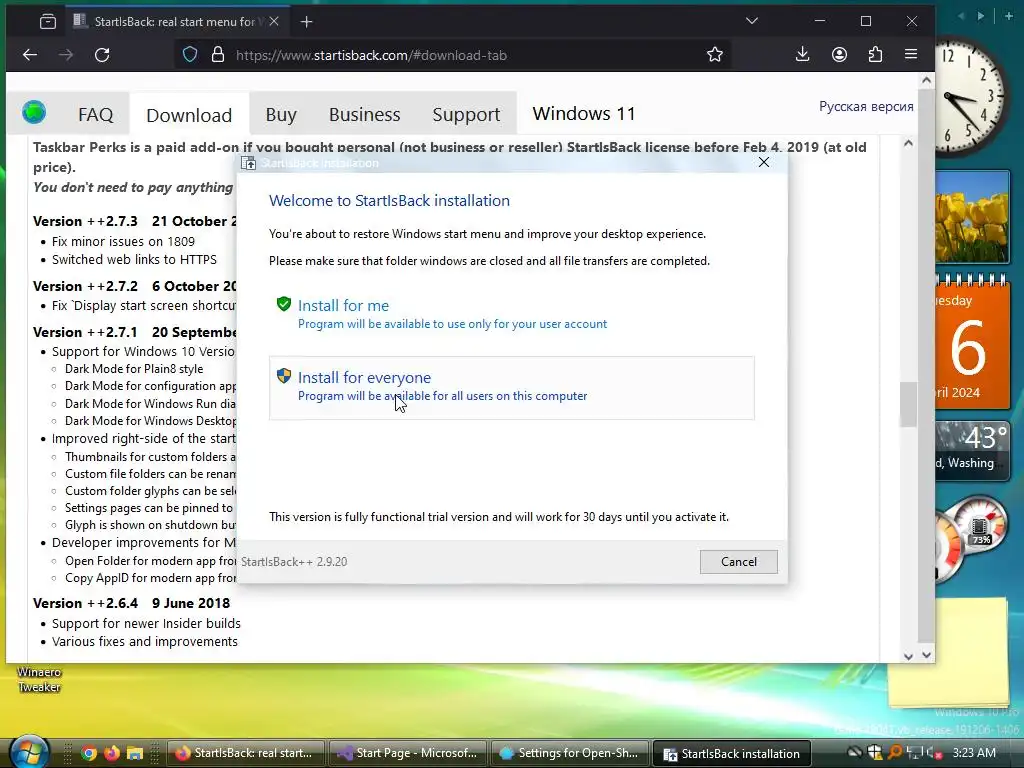Click sidebar previous gadgets arrow
The width and height of the screenshot is (1024, 768).
click(x=961, y=16)
